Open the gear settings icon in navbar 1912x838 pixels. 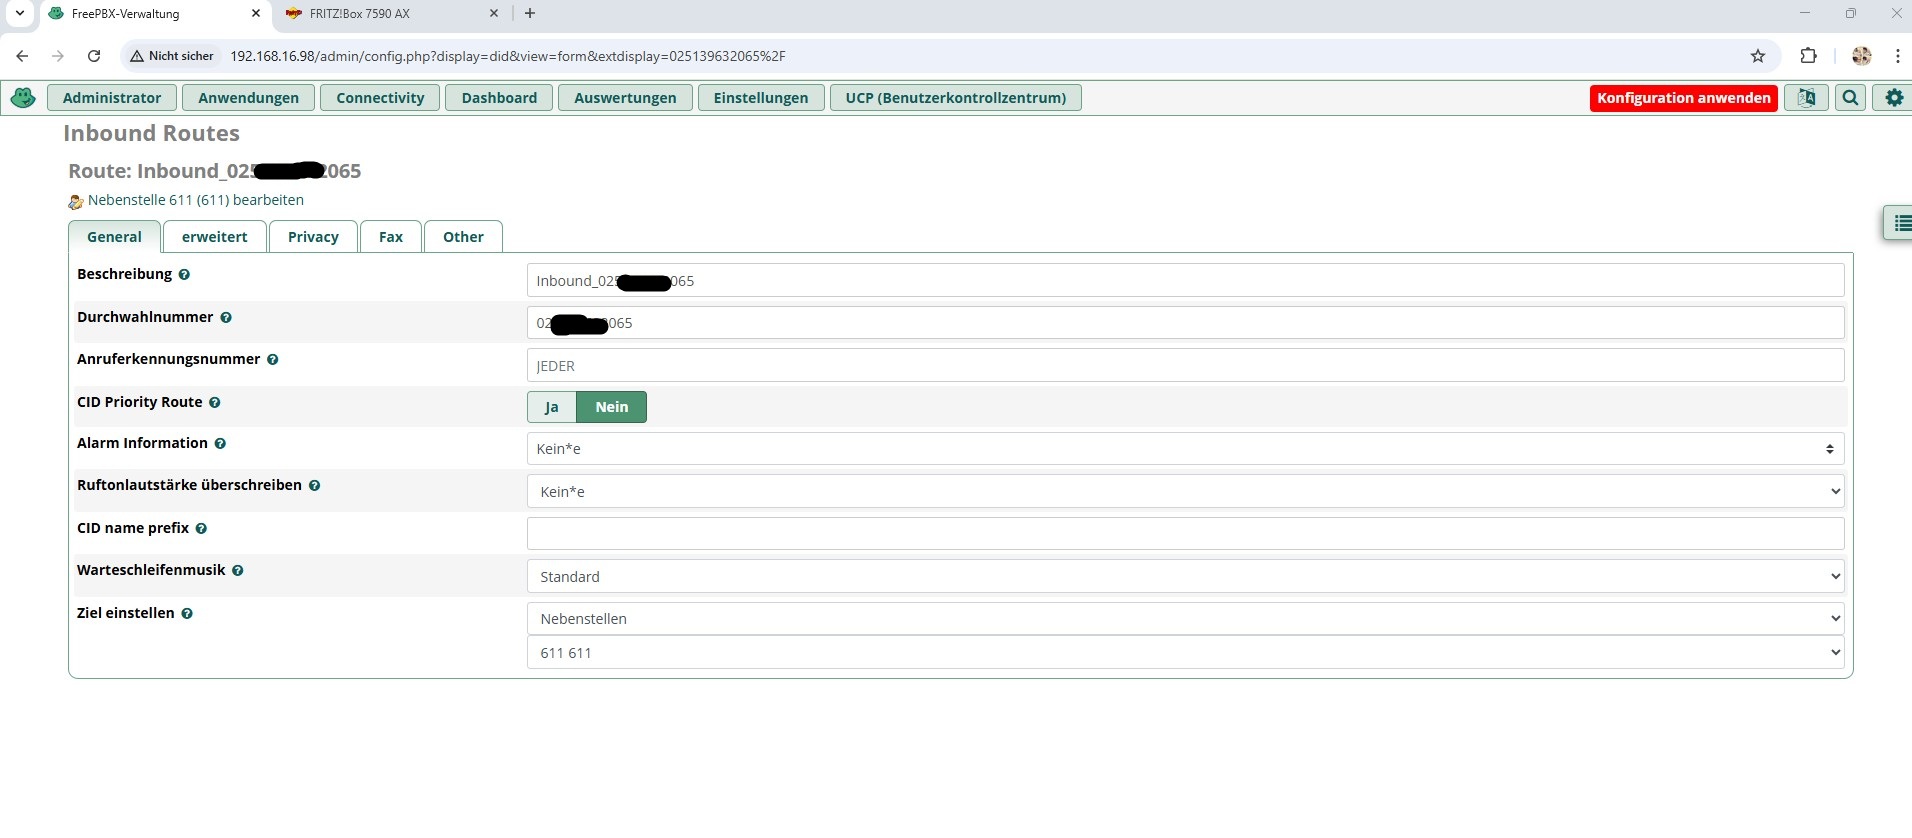point(1894,98)
